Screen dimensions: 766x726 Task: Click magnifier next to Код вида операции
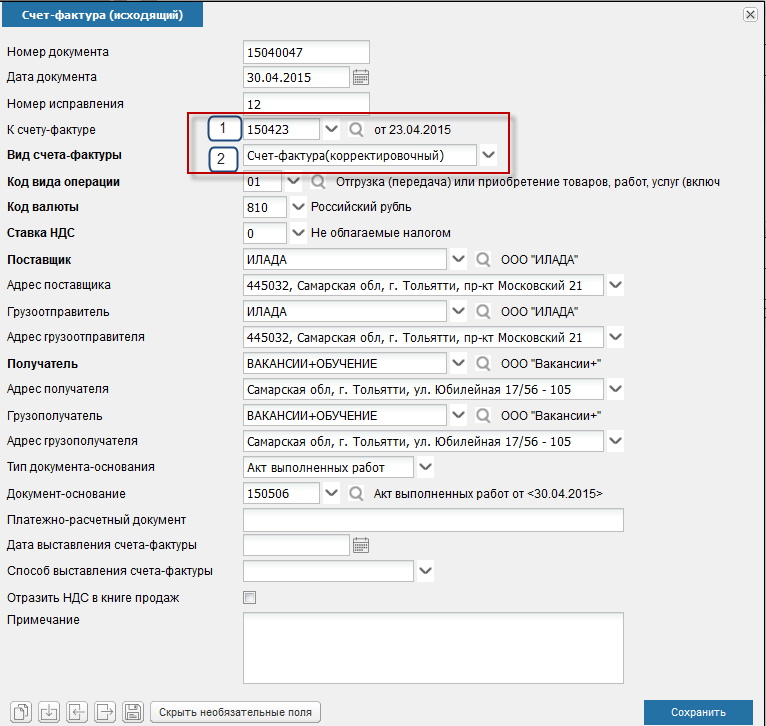coord(318,182)
